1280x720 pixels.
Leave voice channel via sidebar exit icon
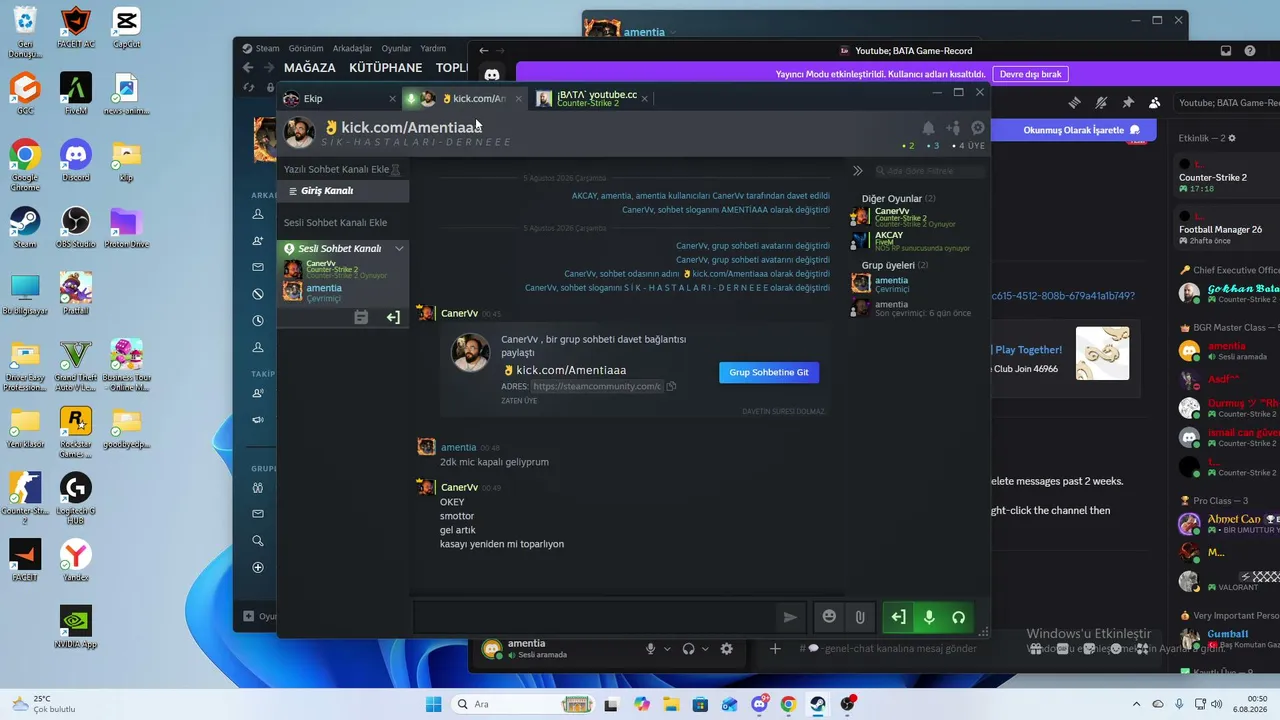[x=393, y=317]
